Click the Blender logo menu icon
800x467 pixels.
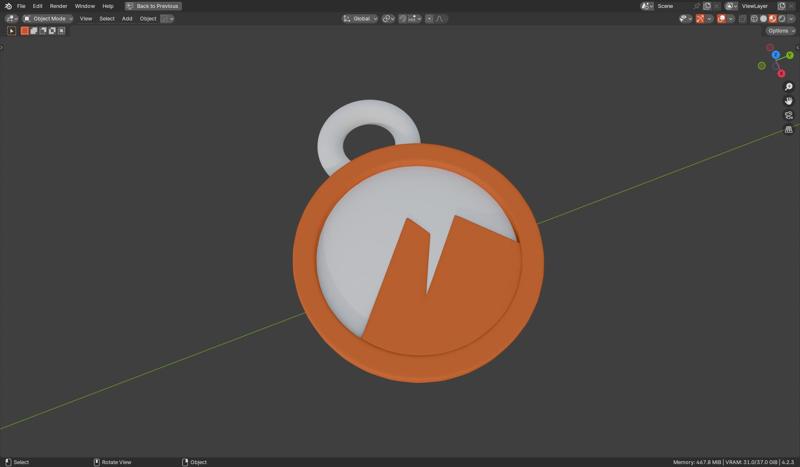coord(8,6)
